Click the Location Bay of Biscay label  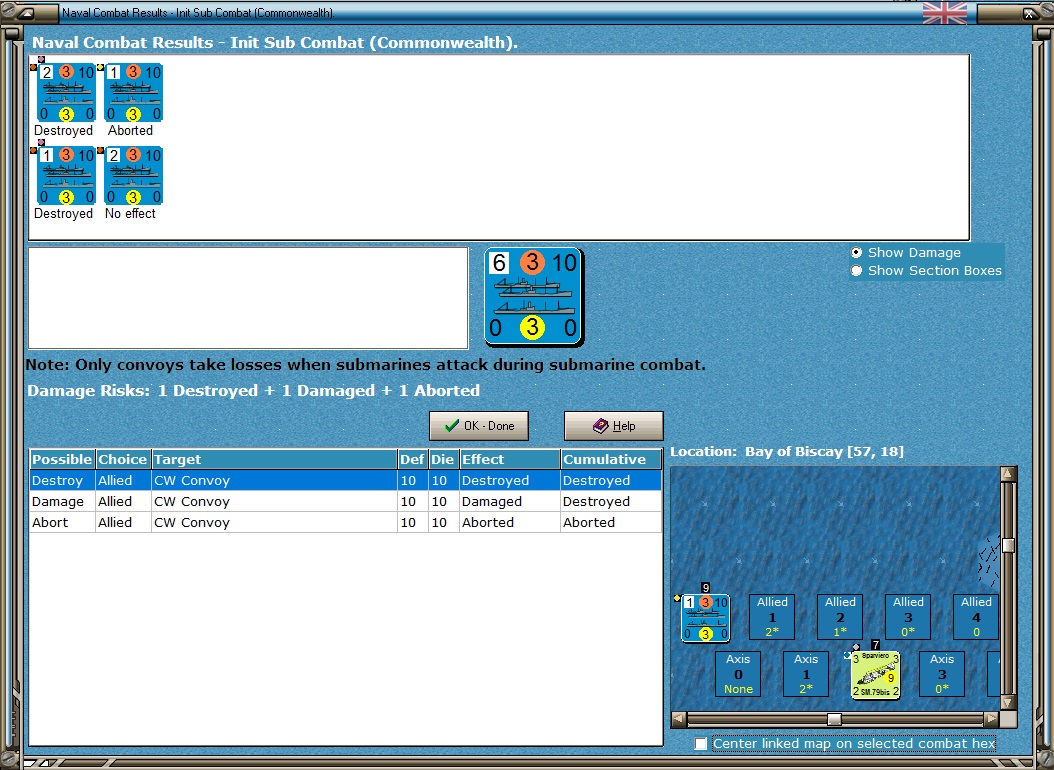coord(786,452)
